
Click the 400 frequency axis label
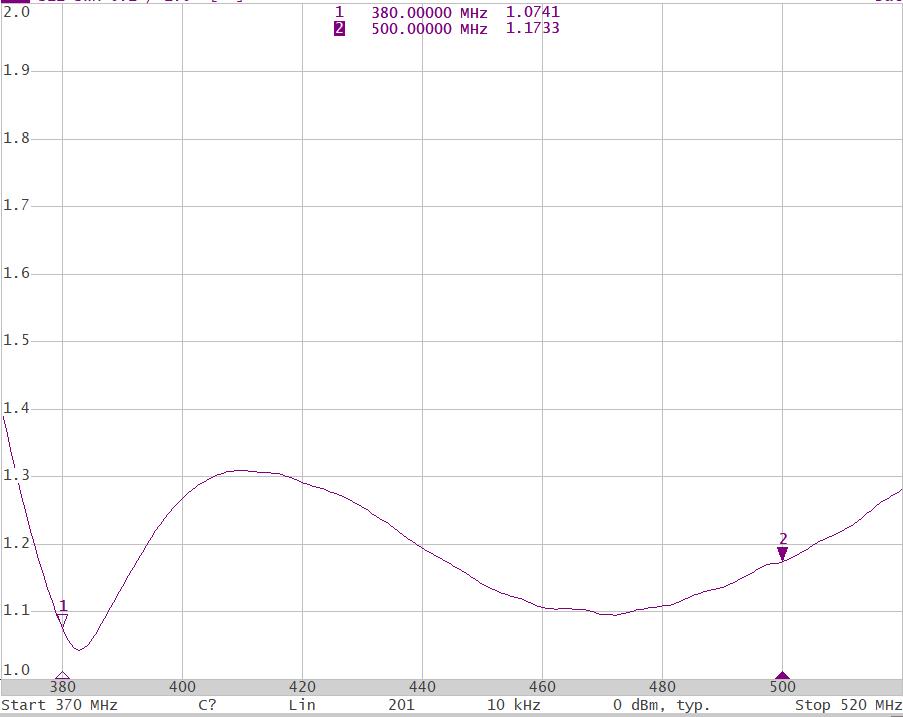183,686
